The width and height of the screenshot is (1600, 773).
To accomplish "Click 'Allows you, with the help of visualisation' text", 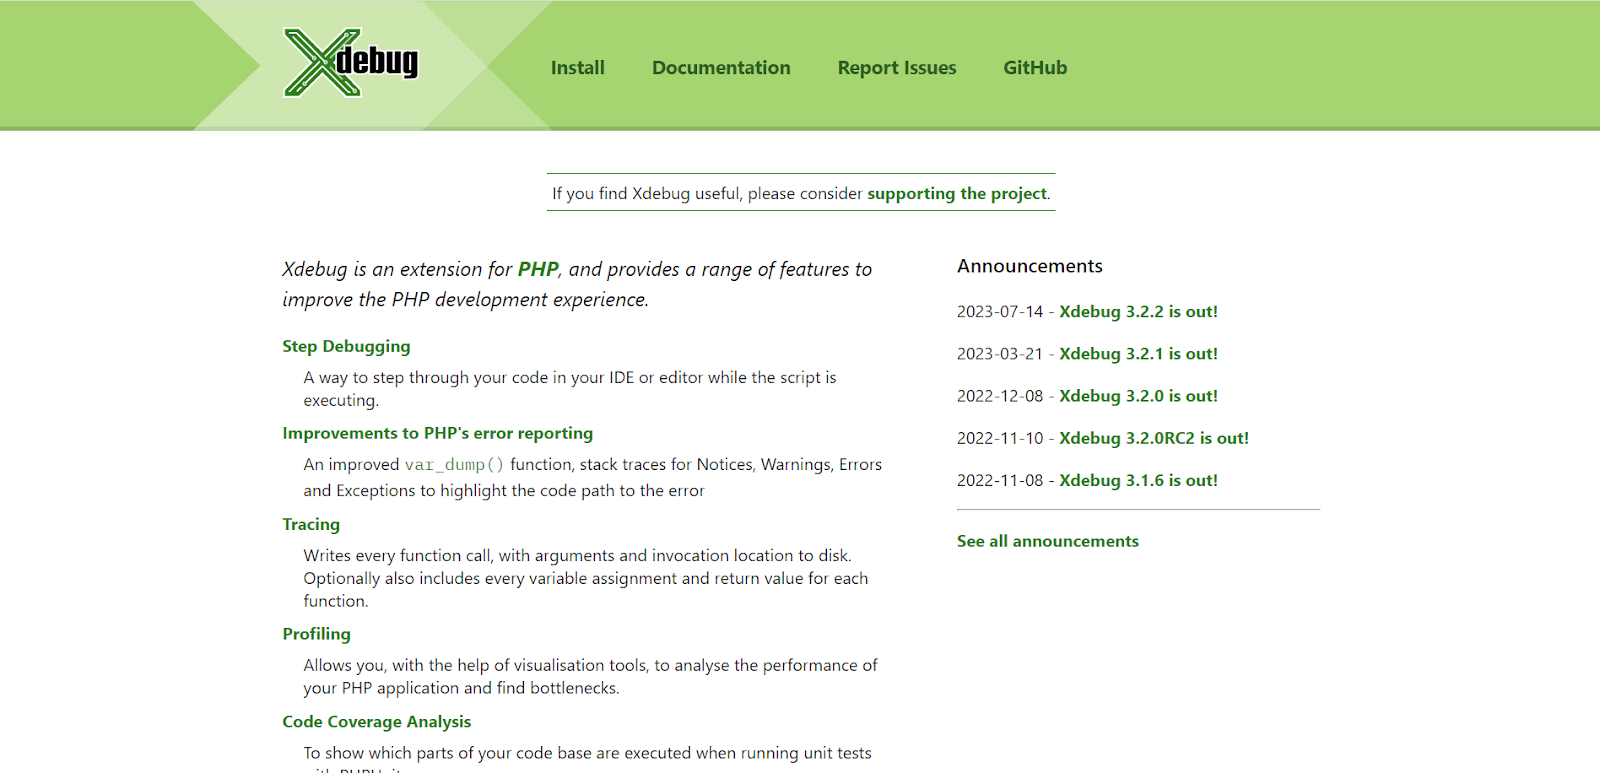I will pyautogui.click(x=590, y=677).
